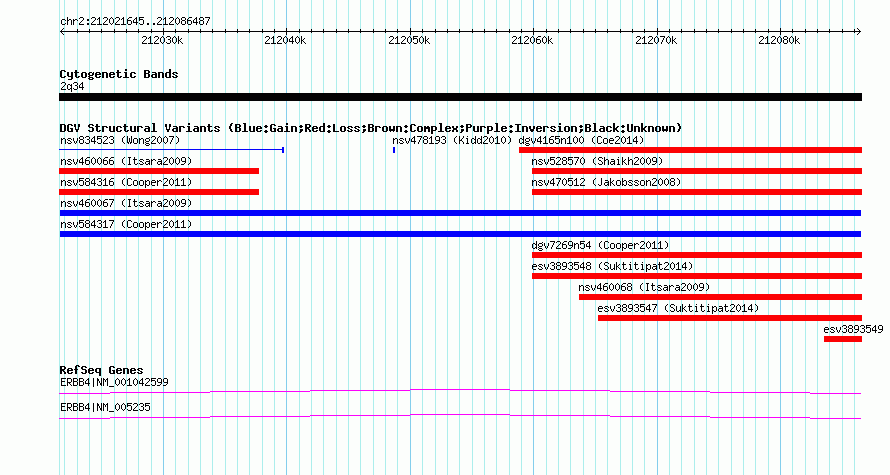Click the blue nsv584317 gain bar

pos(460,234)
